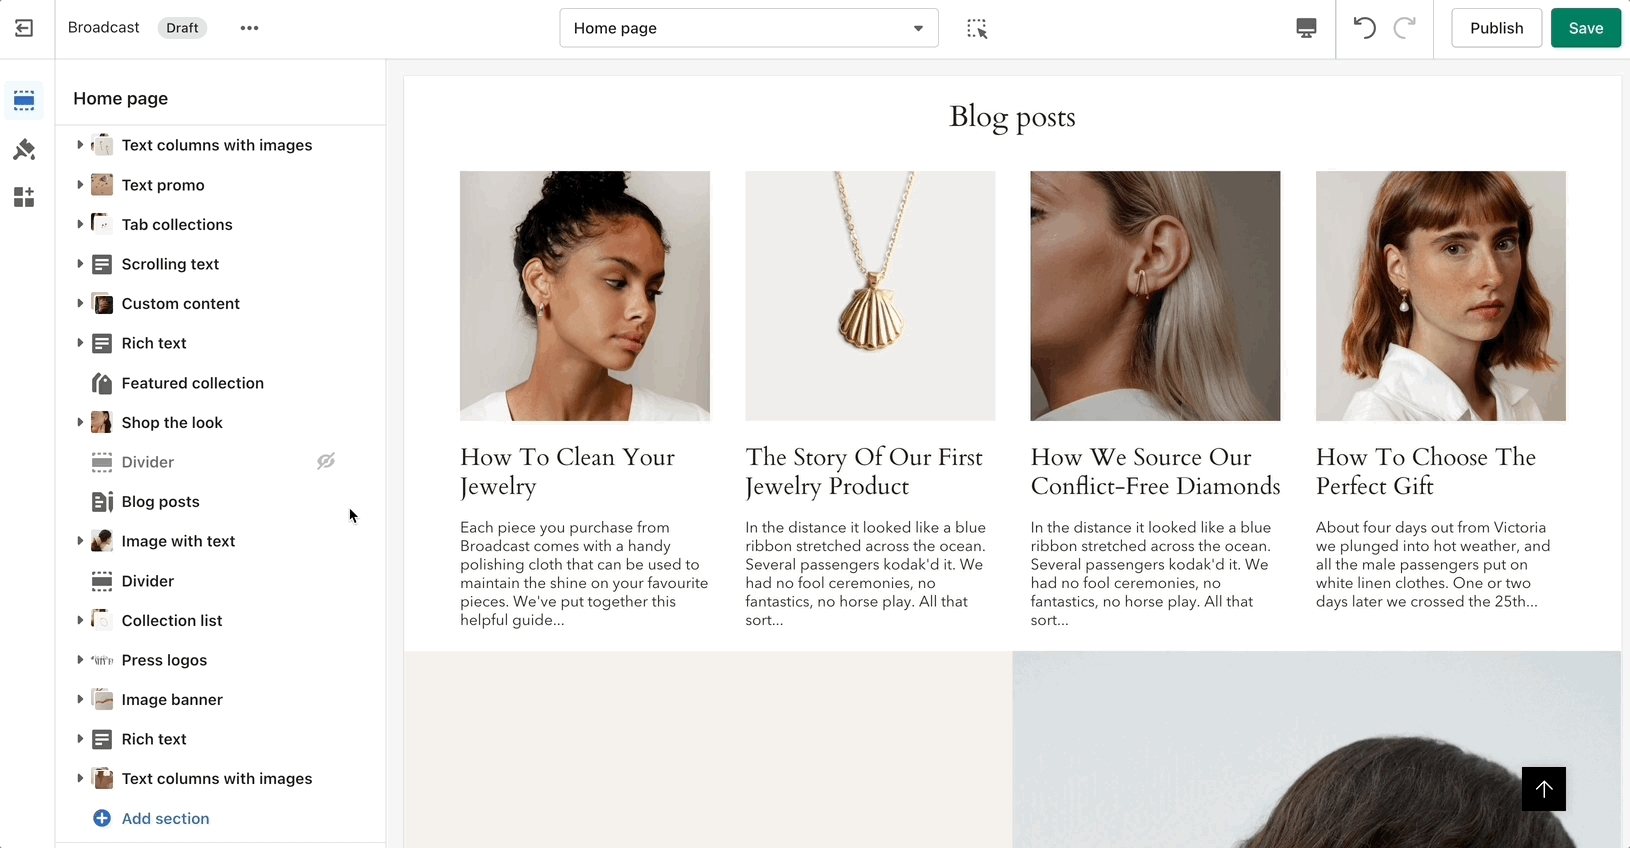Screen dimensions: 1630x848
Task: Open the three-dots theme actions menu
Action: point(249,28)
